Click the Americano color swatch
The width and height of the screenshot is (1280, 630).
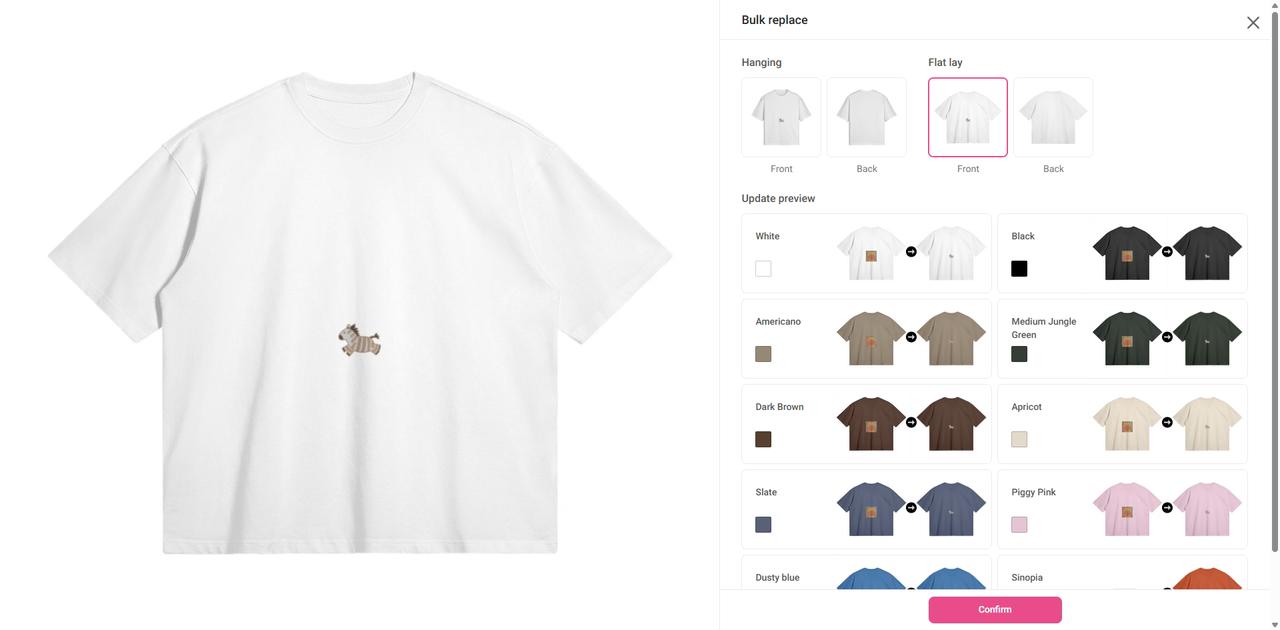[763, 354]
